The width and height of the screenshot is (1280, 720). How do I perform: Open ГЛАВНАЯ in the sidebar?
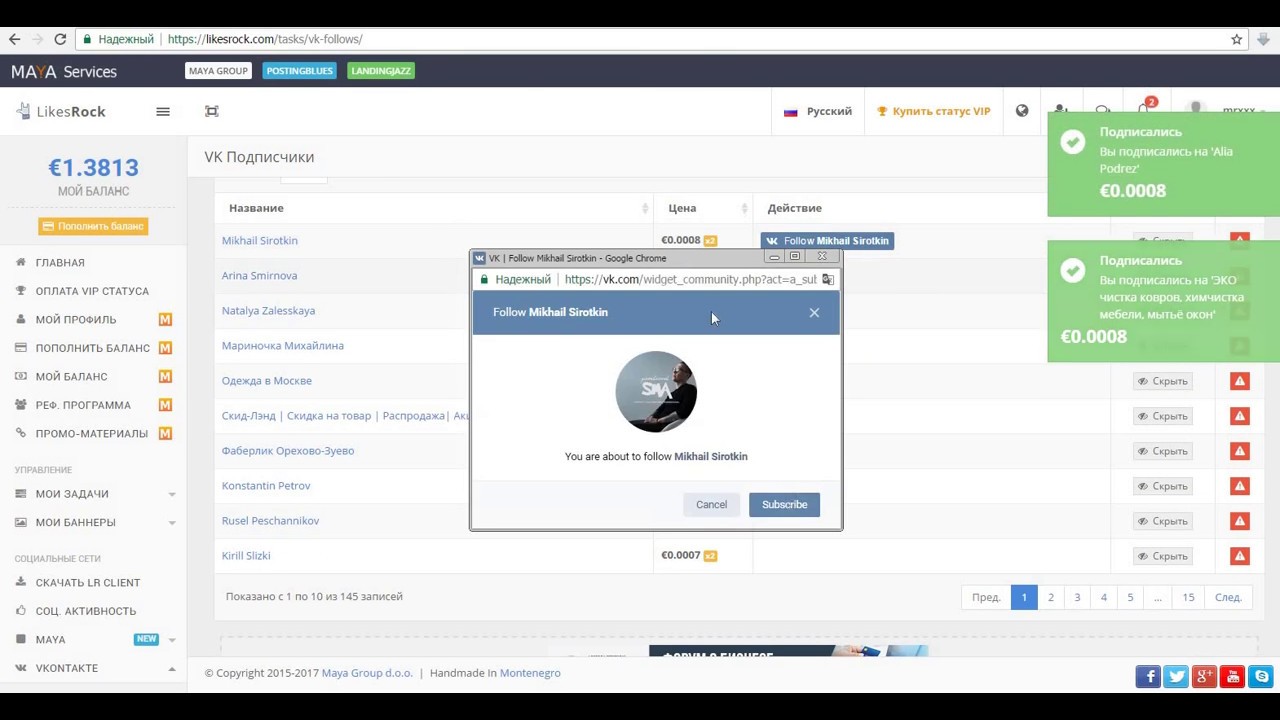pyautogui.click(x=60, y=263)
